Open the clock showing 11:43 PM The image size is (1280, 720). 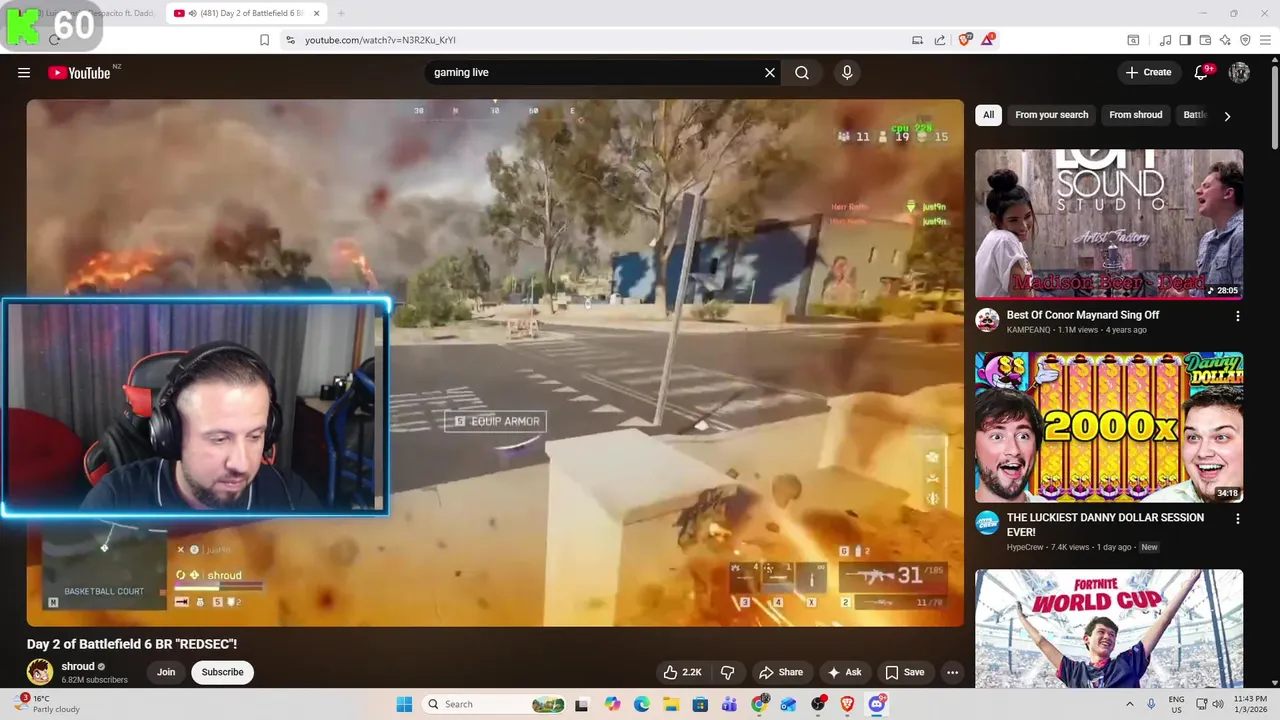point(1249,704)
